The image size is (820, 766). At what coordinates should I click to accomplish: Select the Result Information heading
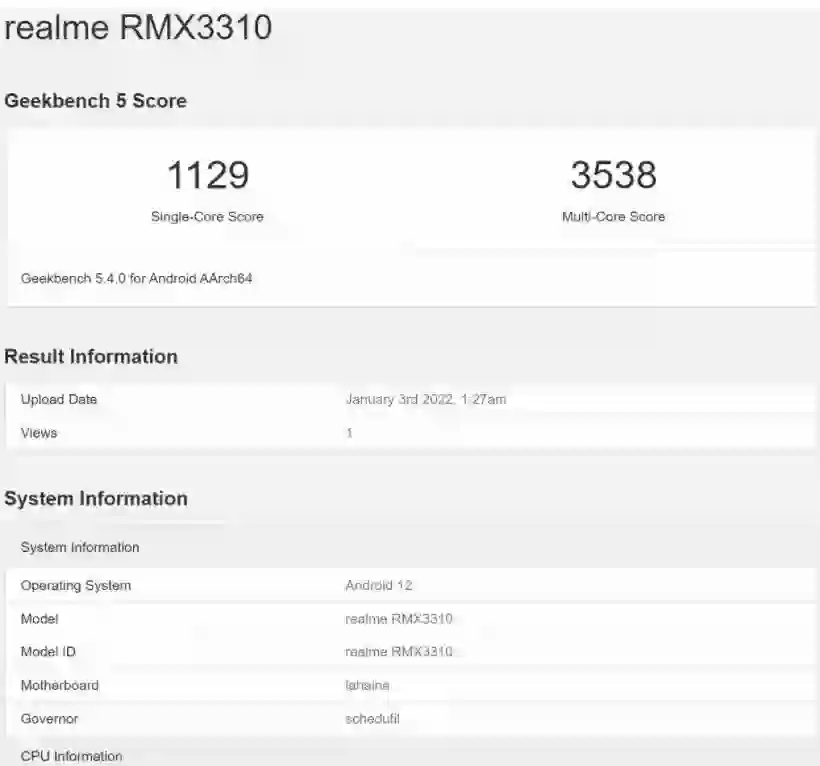(x=91, y=357)
